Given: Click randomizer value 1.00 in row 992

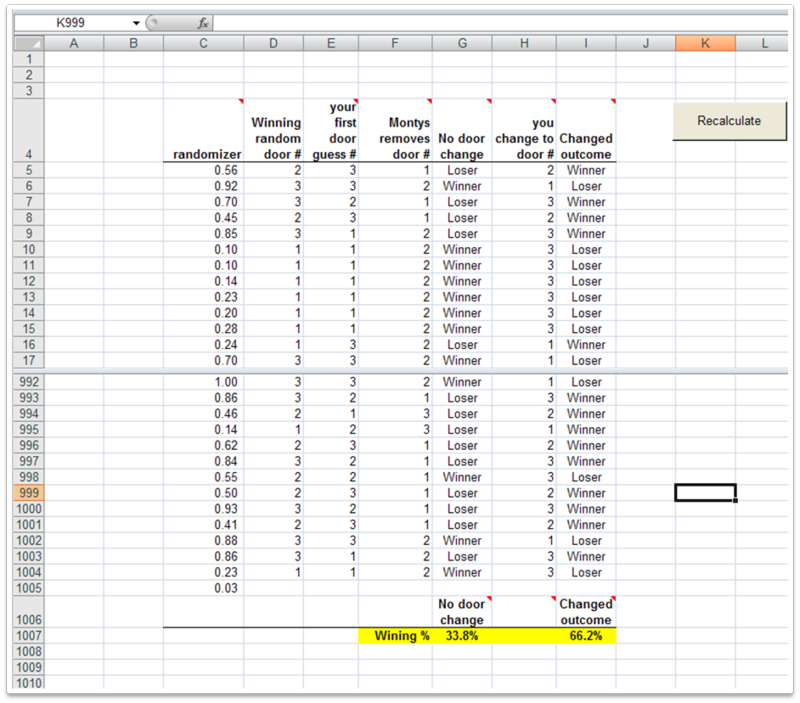Looking at the screenshot, I should [204, 382].
